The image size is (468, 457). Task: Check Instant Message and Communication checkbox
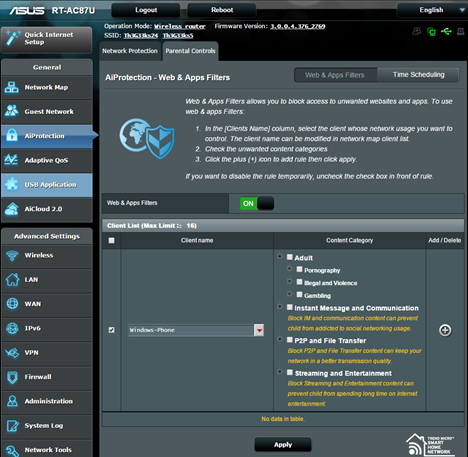290,307
